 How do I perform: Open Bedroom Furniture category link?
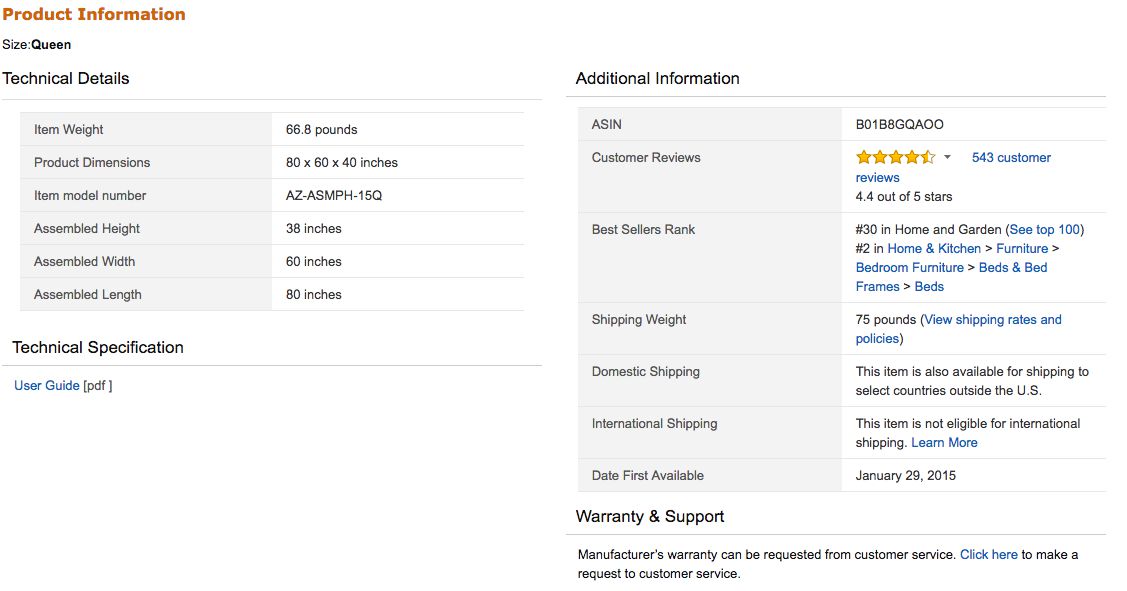click(x=909, y=267)
